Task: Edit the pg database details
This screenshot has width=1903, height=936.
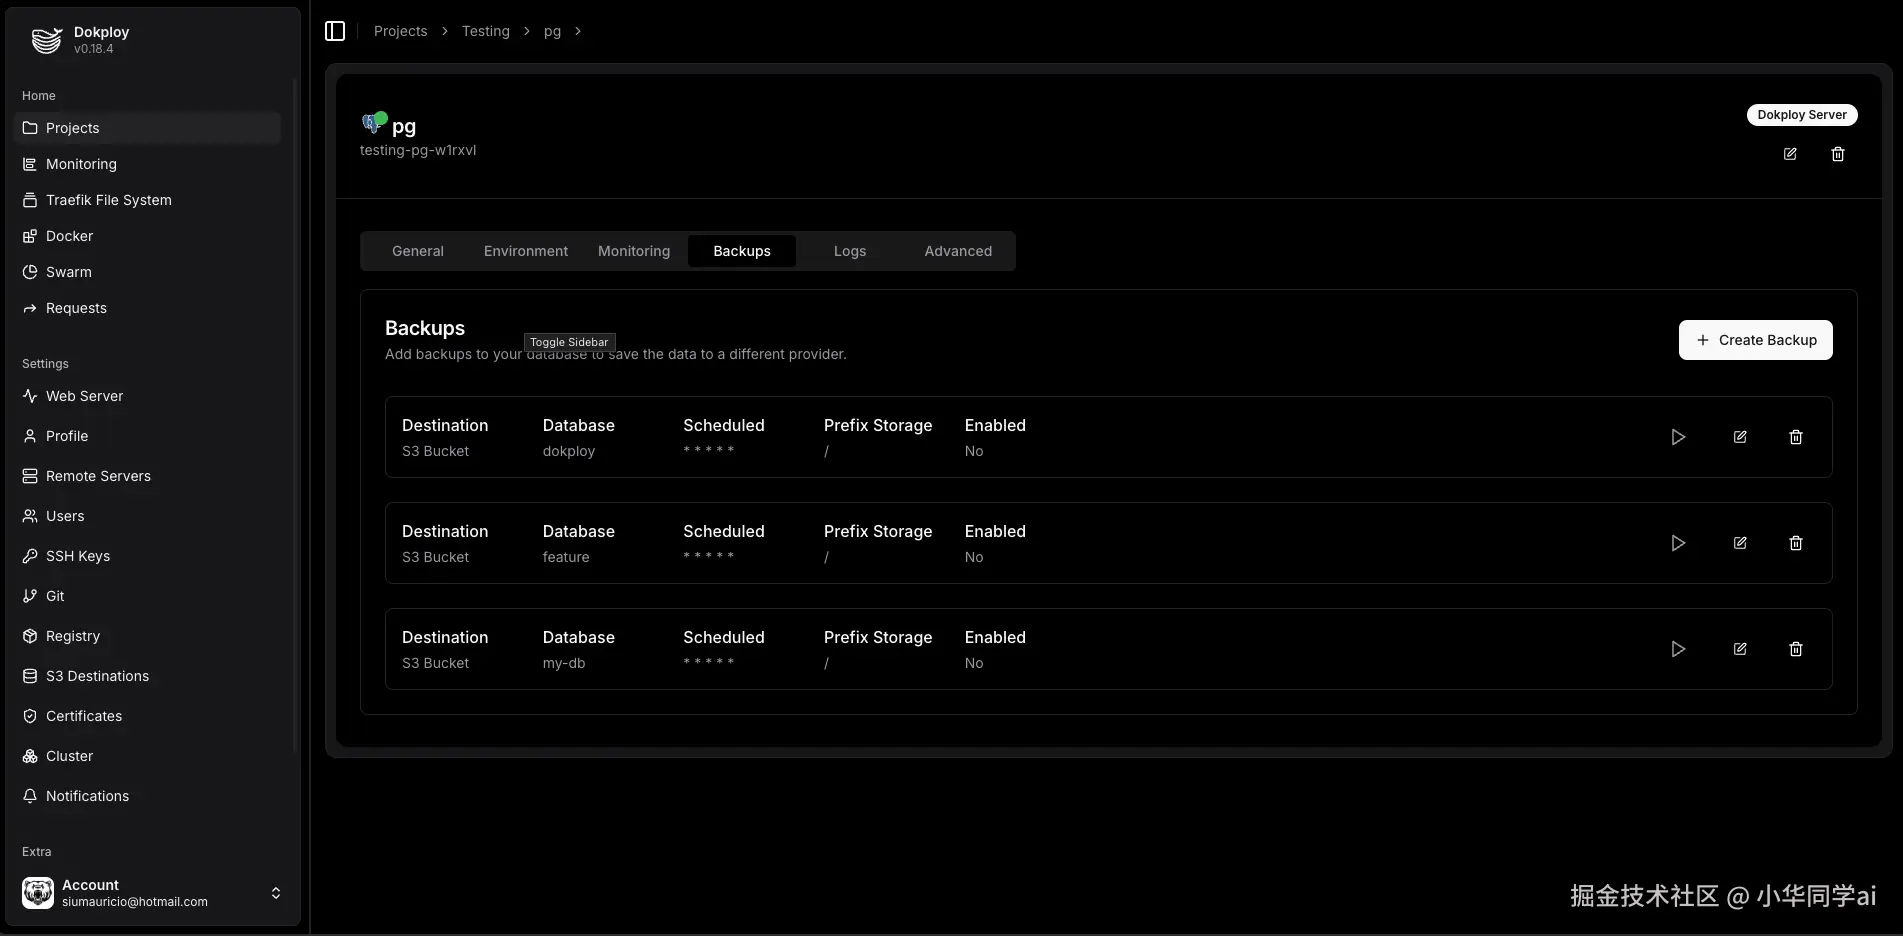Action: tap(1790, 154)
